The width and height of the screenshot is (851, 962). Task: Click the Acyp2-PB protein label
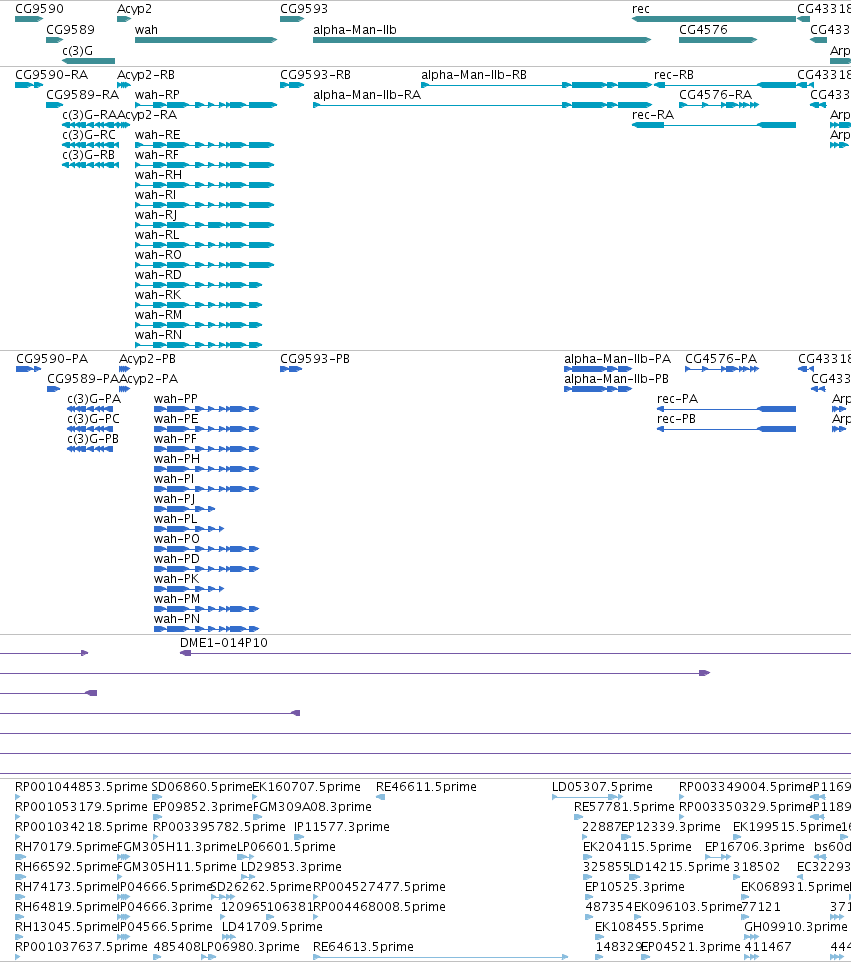tap(147, 359)
